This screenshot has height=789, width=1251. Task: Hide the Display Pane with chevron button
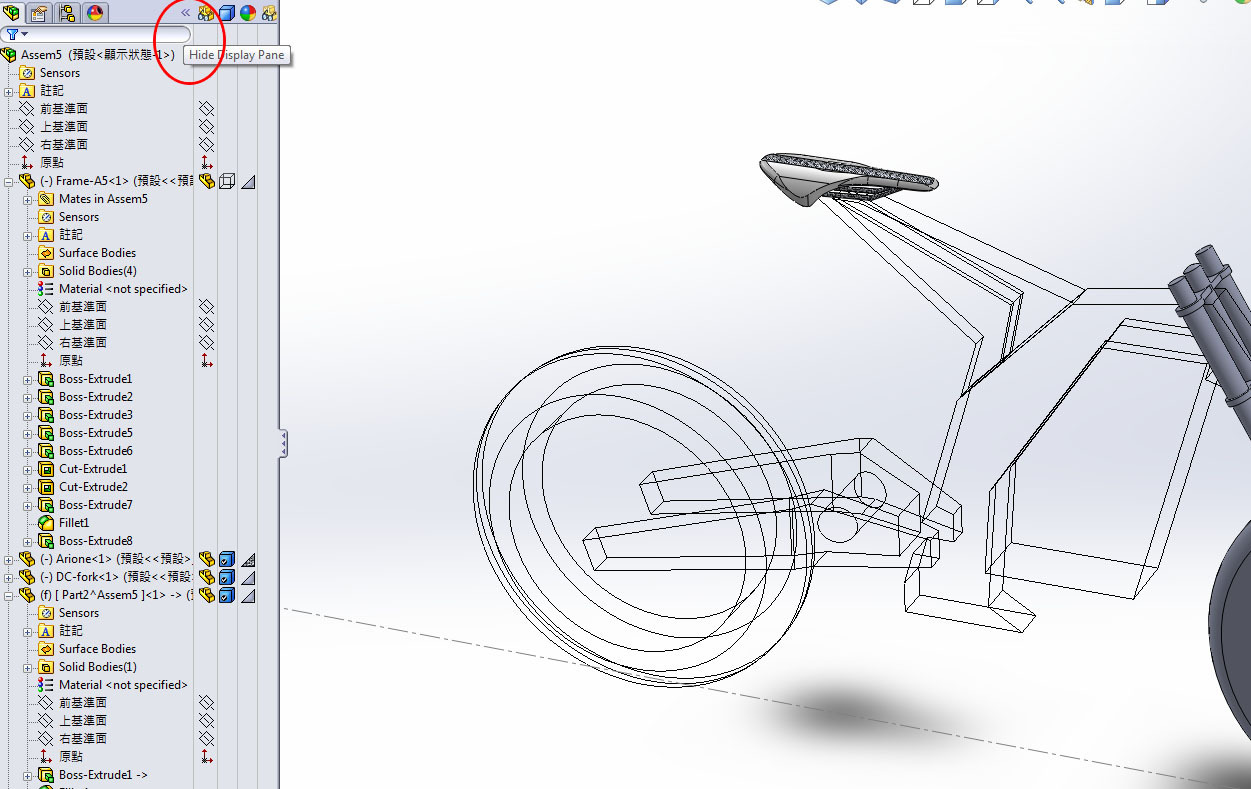pyautogui.click(x=185, y=13)
